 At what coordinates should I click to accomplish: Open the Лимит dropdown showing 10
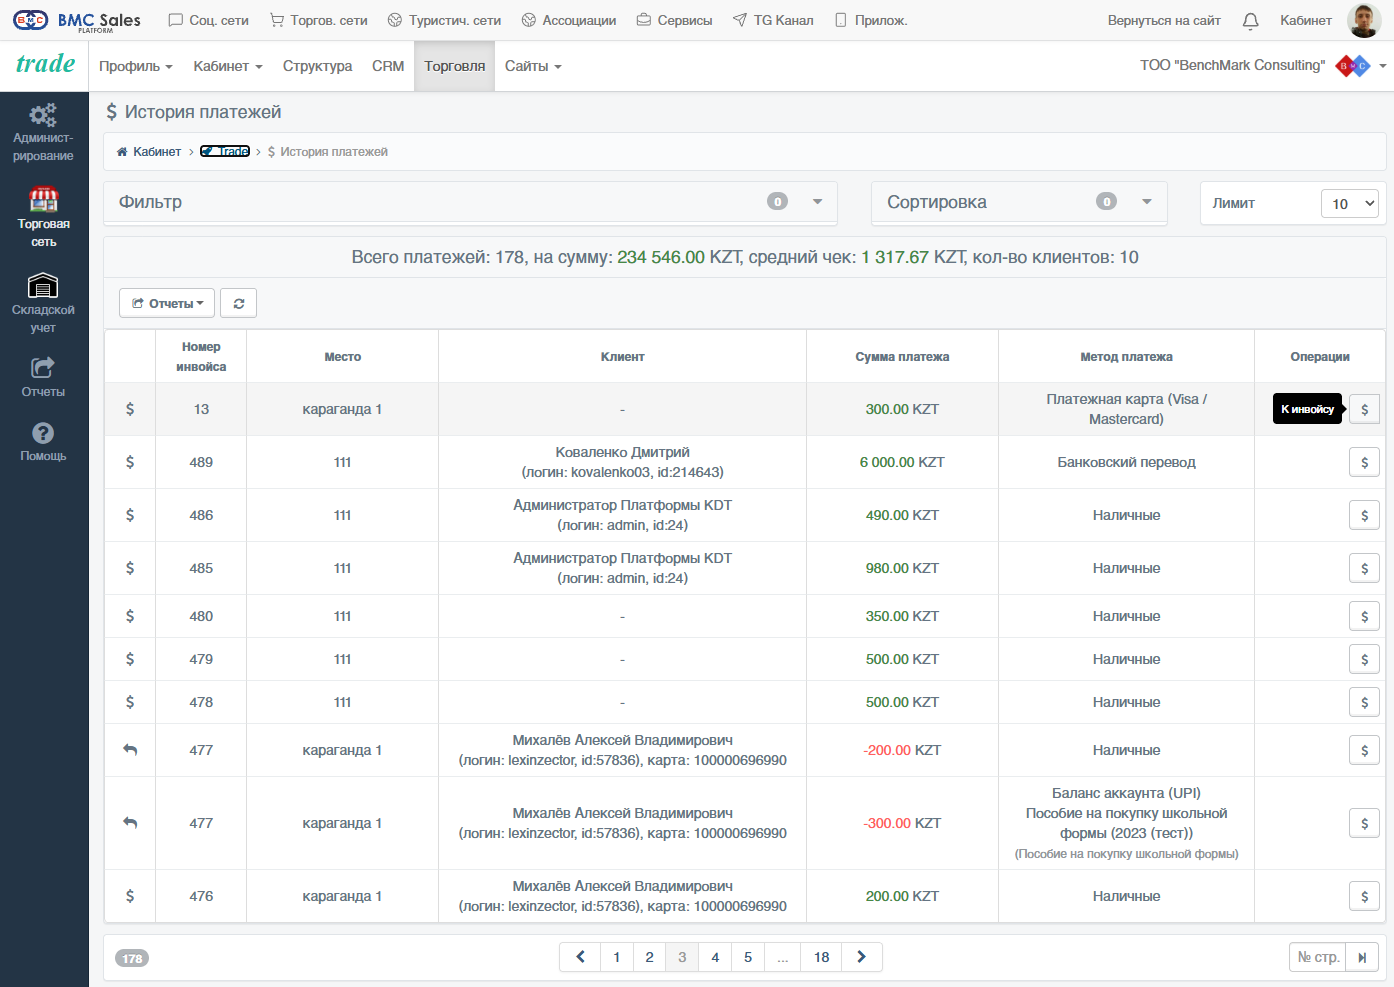[1350, 203]
